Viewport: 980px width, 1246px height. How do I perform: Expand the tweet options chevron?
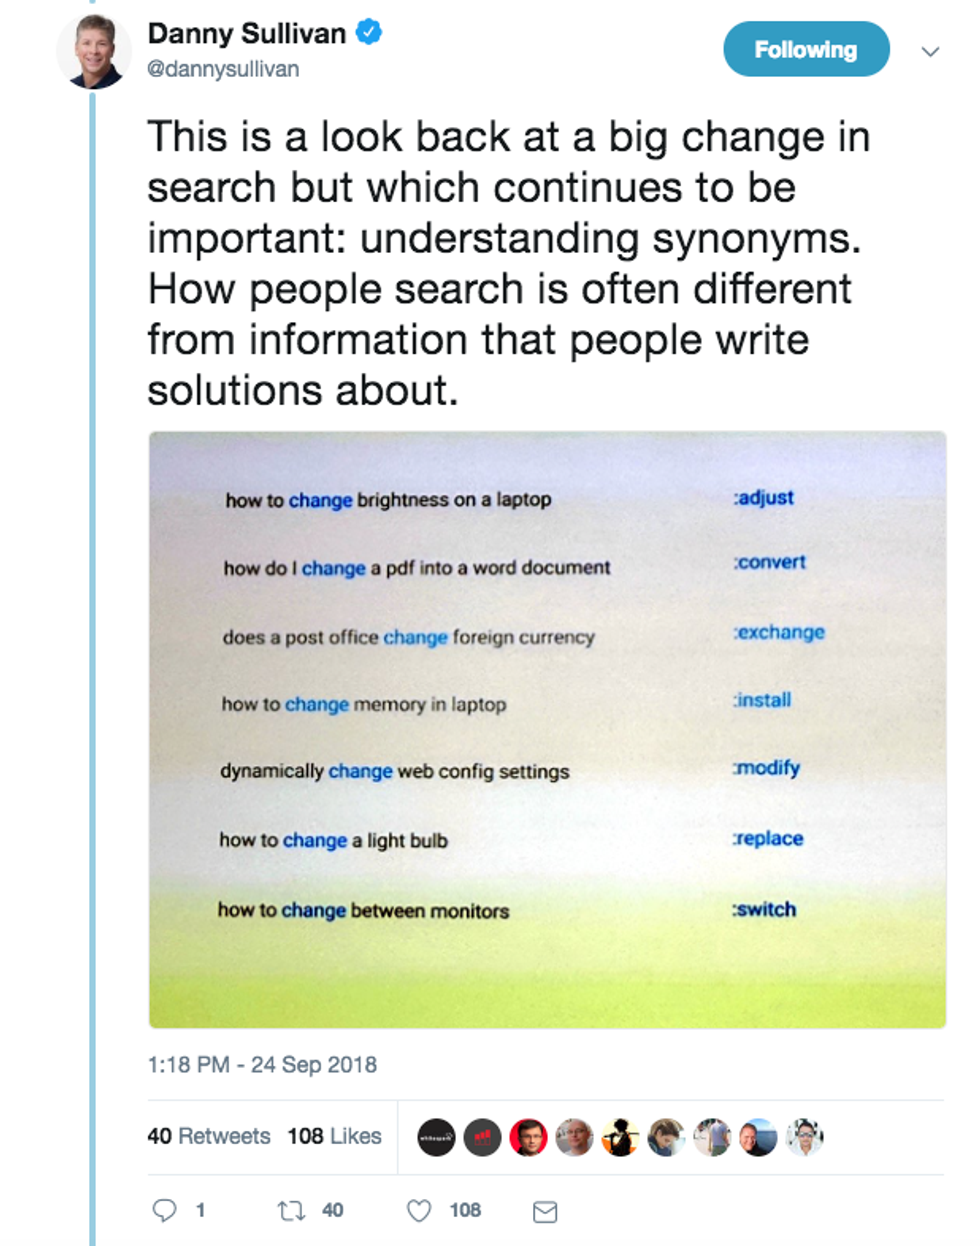click(930, 51)
